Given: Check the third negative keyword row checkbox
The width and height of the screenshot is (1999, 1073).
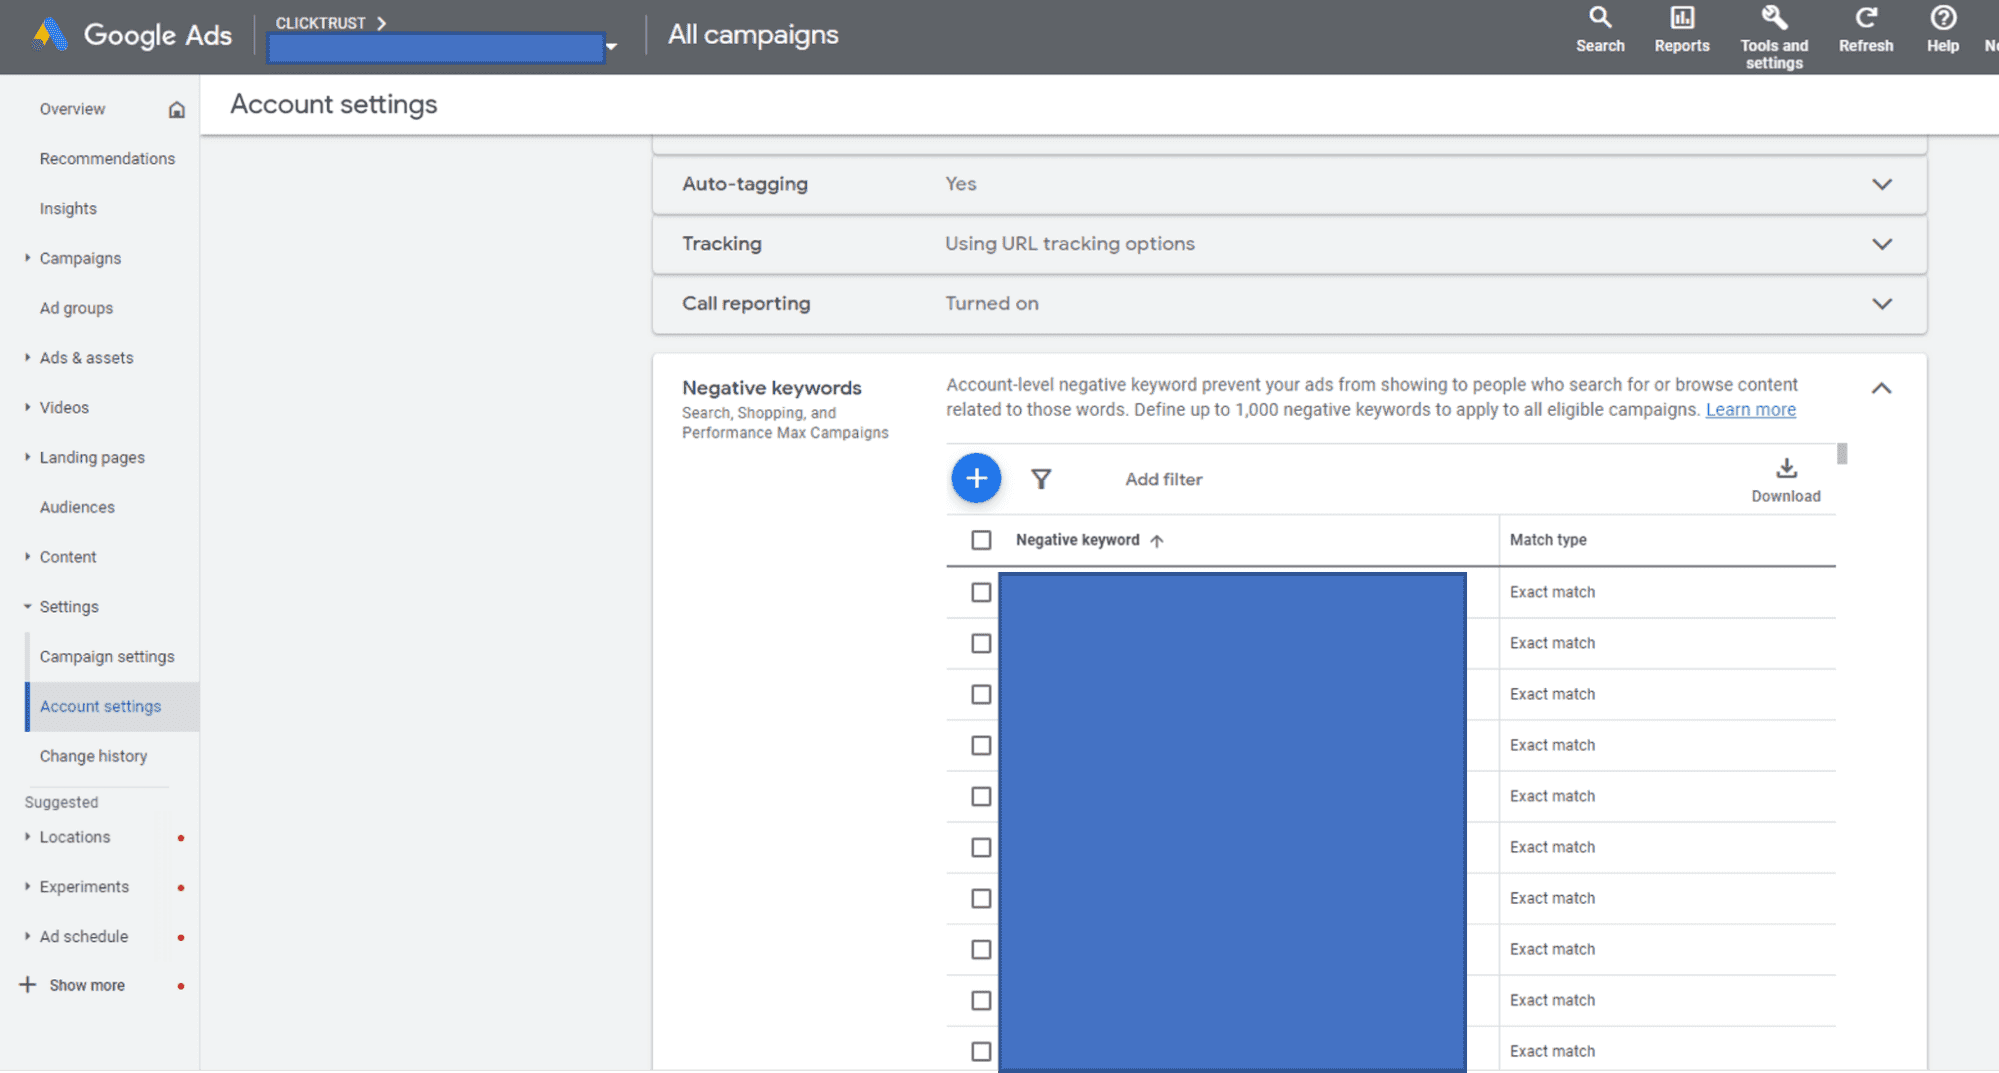Looking at the screenshot, I should [x=981, y=694].
